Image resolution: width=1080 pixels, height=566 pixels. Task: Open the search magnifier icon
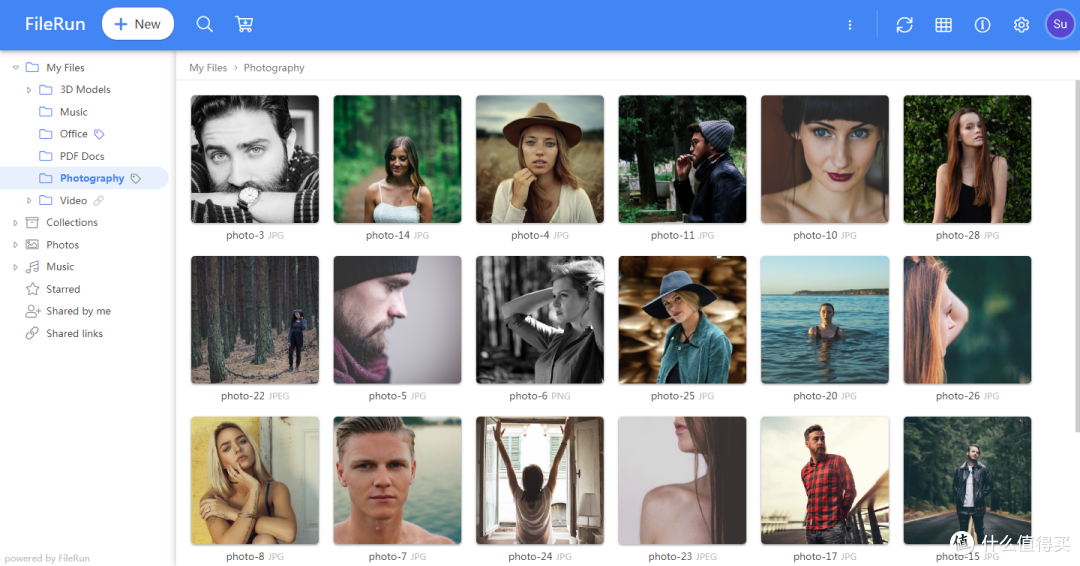(x=205, y=24)
